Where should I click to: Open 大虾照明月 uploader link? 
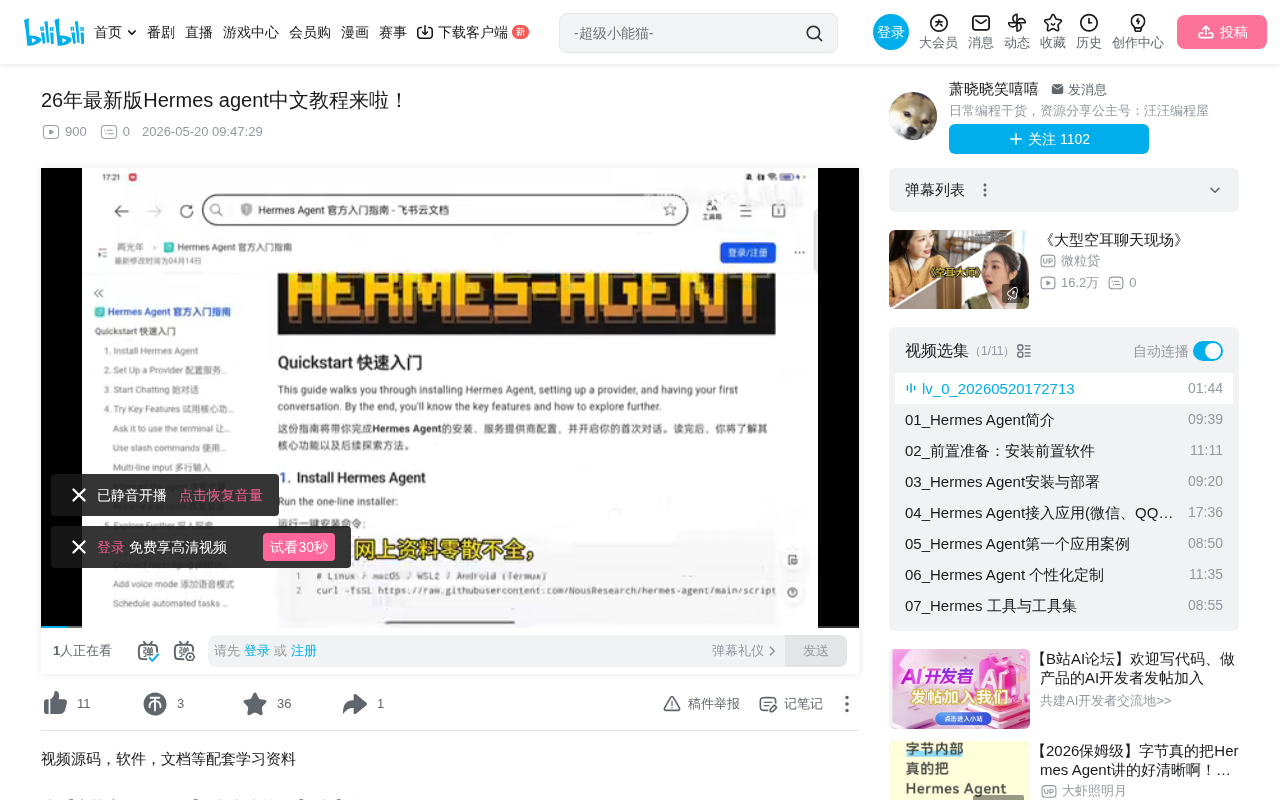1094,791
